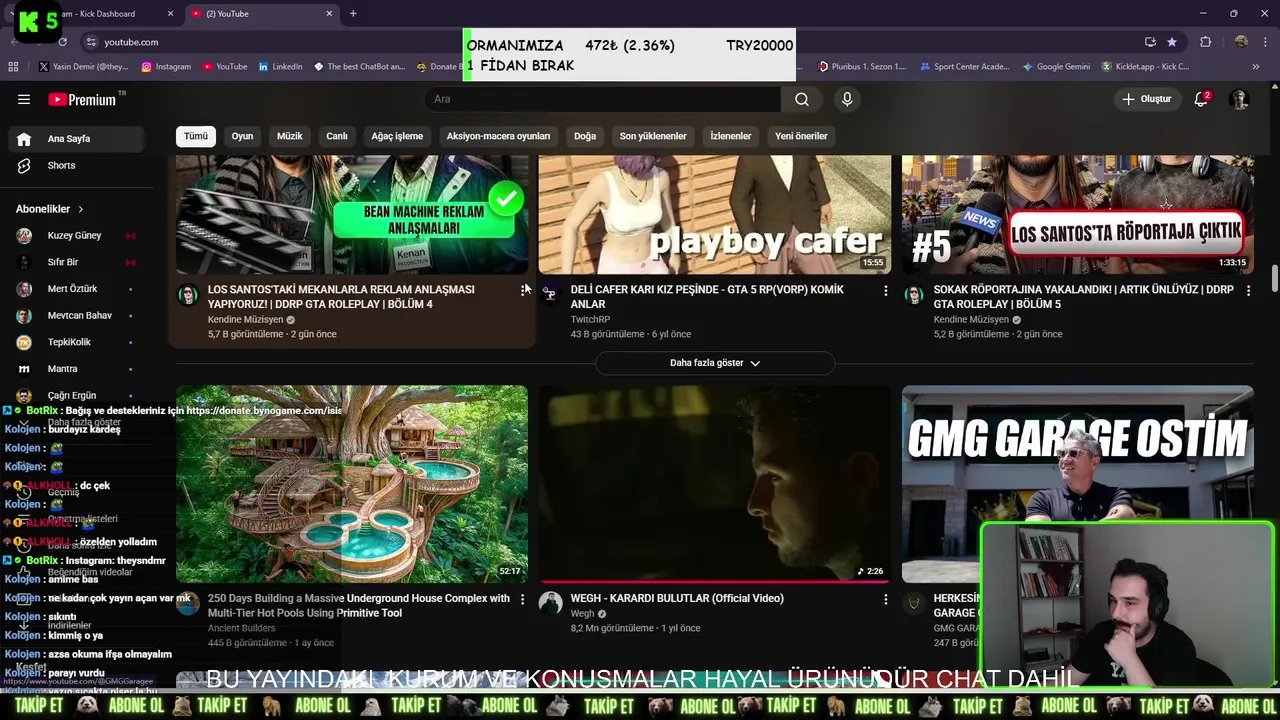Select the Oyun filter chip

(x=243, y=136)
